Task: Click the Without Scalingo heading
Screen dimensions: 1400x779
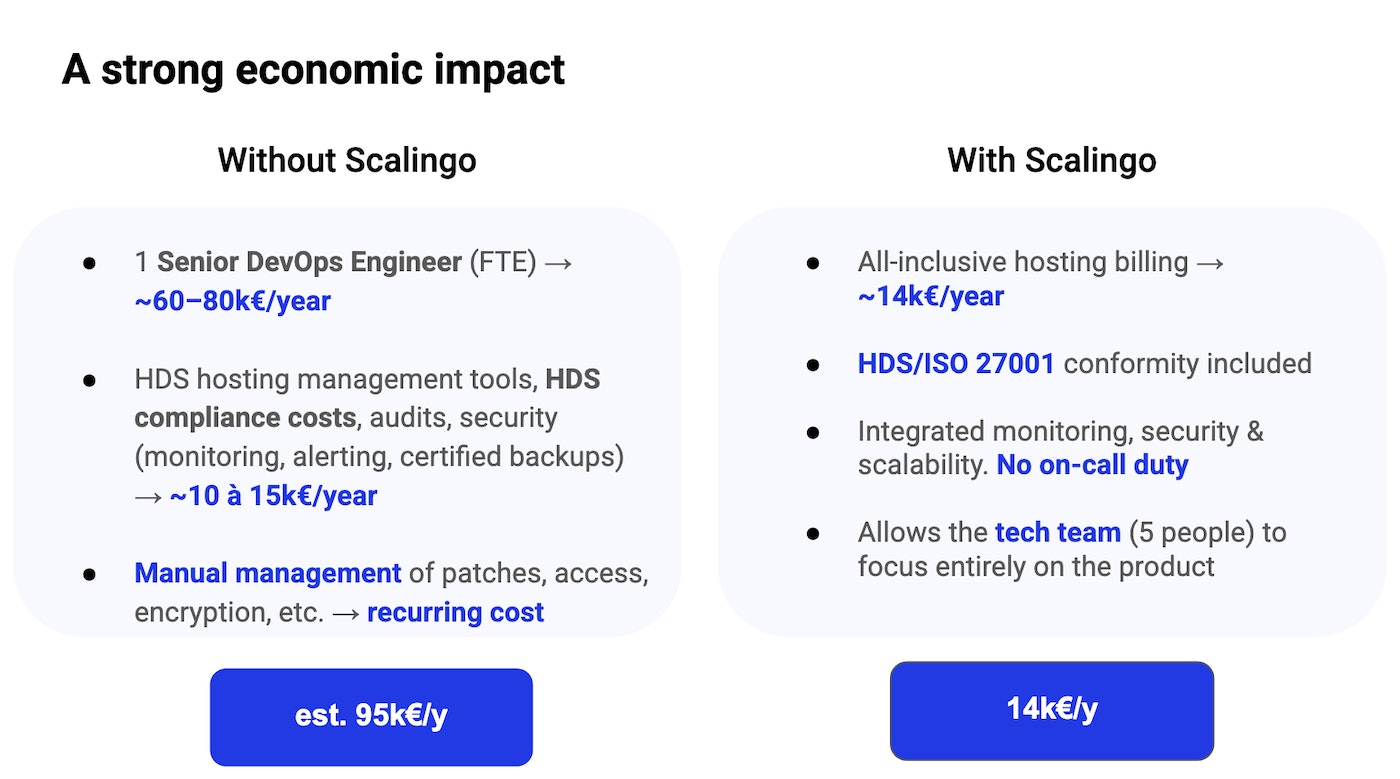Action: (347, 160)
